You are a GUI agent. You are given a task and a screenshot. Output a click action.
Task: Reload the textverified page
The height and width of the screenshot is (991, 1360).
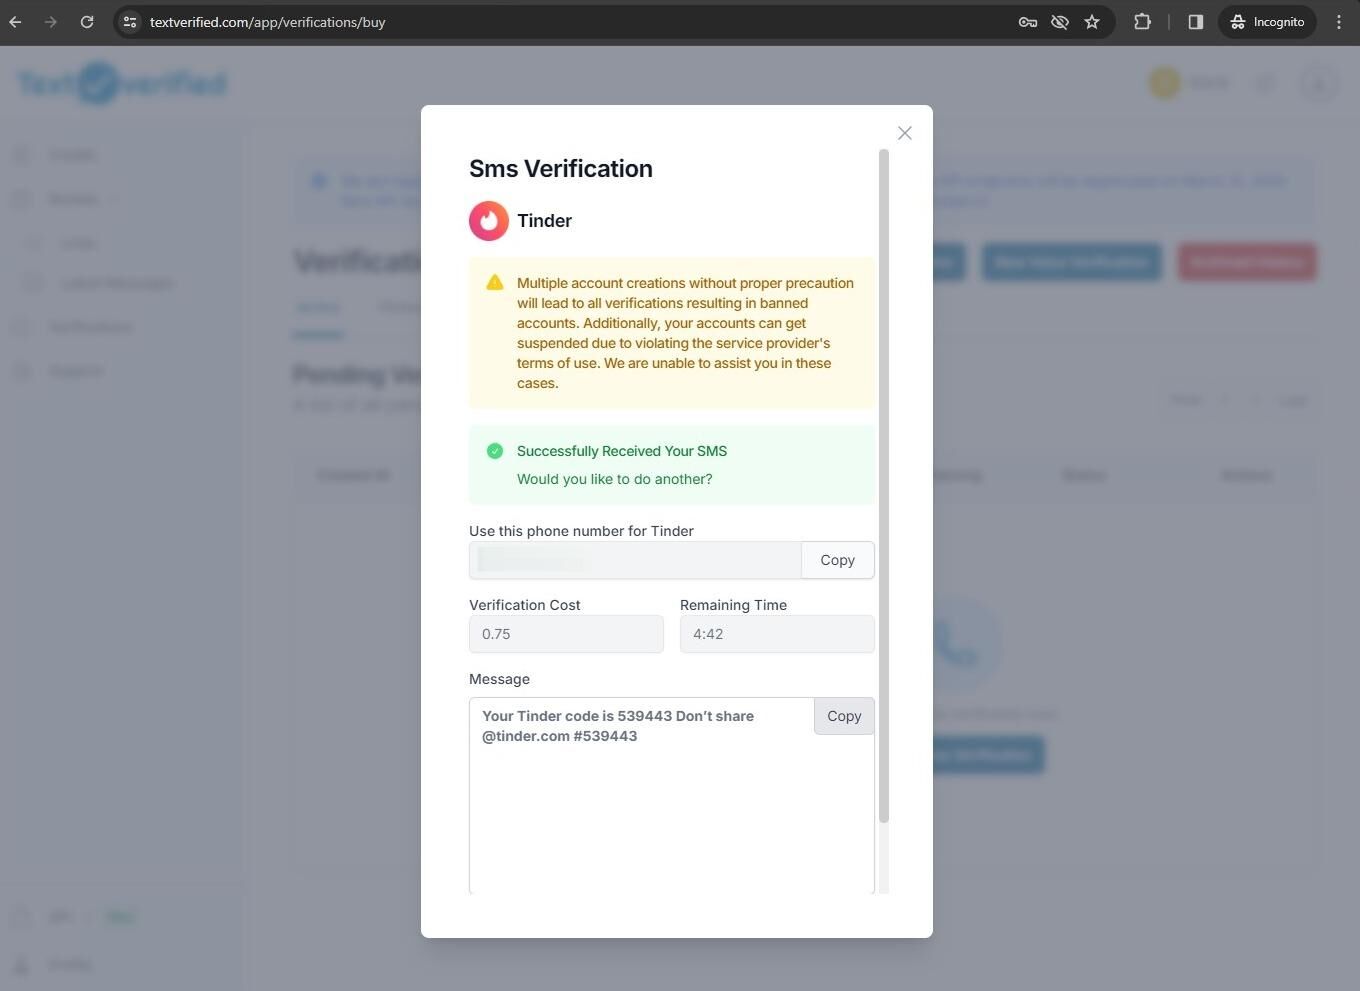click(87, 22)
